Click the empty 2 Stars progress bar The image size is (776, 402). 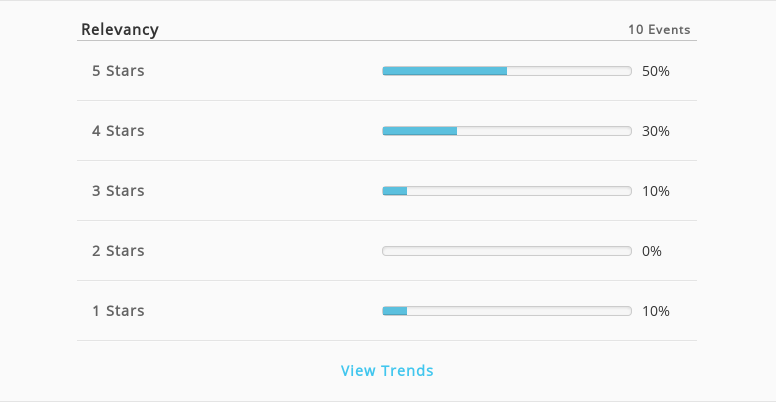point(507,251)
